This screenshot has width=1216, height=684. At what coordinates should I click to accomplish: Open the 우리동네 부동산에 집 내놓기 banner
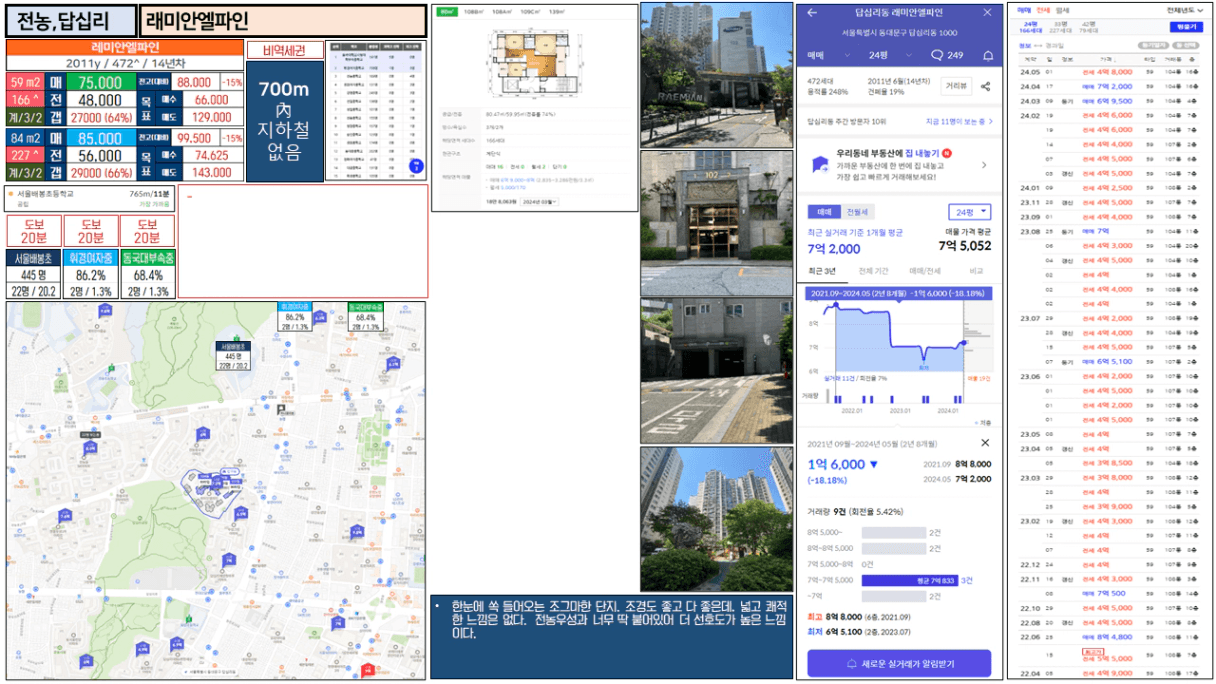[899, 163]
